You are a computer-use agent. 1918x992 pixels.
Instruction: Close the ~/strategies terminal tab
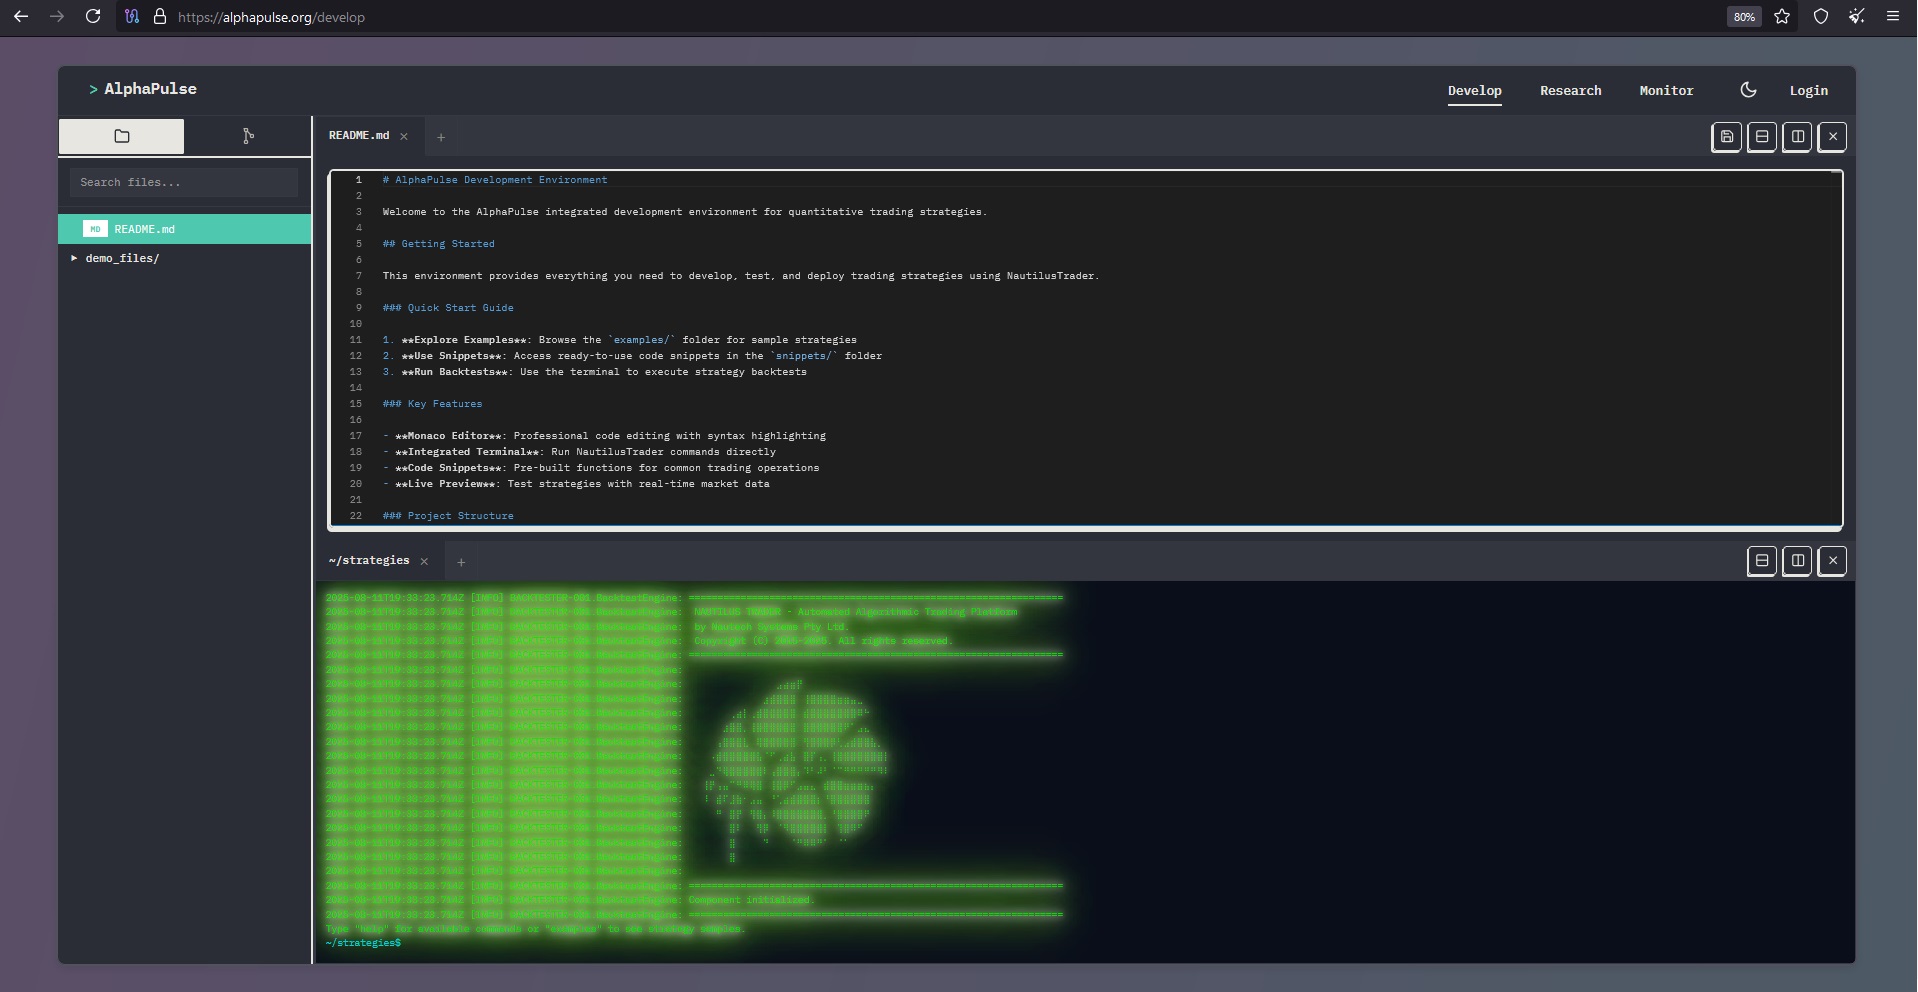click(x=424, y=561)
